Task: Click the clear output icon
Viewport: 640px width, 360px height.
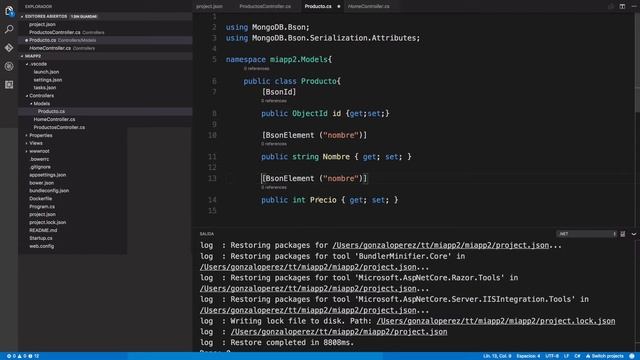Action: [622, 234]
